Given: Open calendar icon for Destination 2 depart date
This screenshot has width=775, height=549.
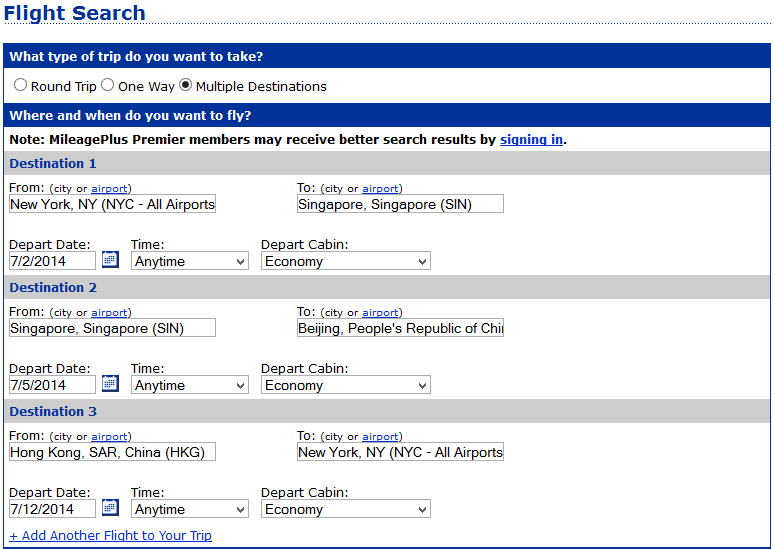Looking at the screenshot, I should pyautogui.click(x=110, y=383).
